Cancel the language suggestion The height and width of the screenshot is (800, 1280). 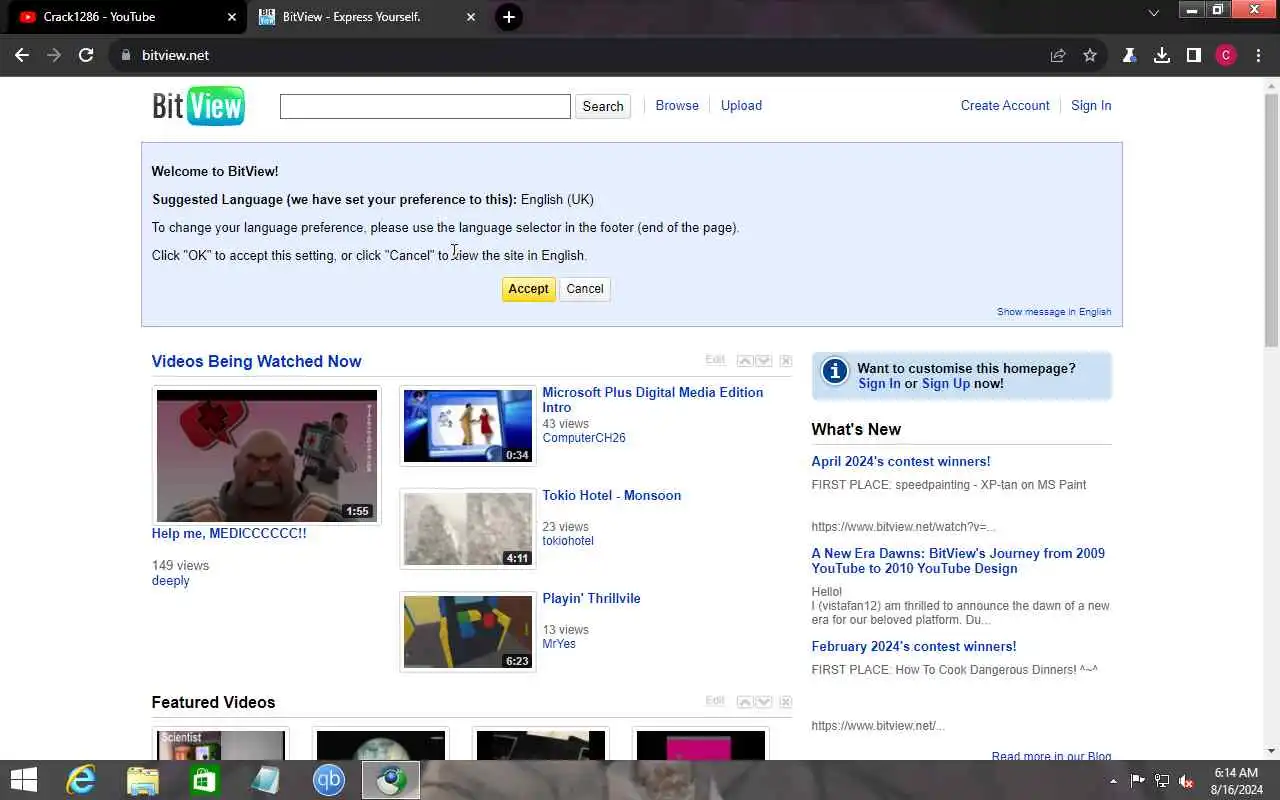click(585, 289)
